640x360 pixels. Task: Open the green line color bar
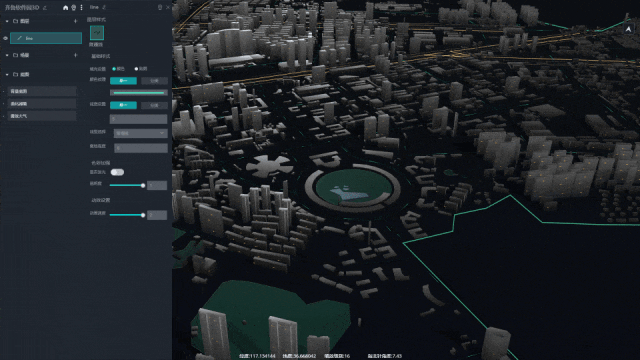[139, 93]
